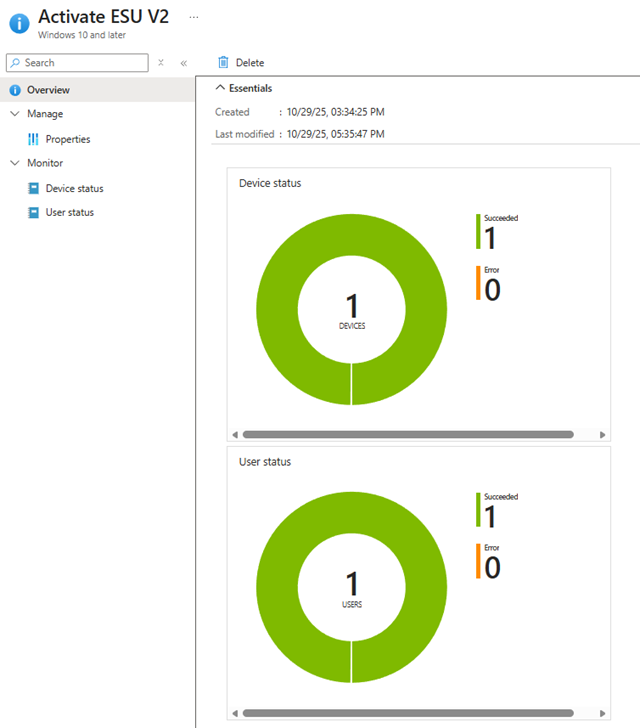Click orange Error swatch in User status
640x728 pixels.
tap(478, 561)
